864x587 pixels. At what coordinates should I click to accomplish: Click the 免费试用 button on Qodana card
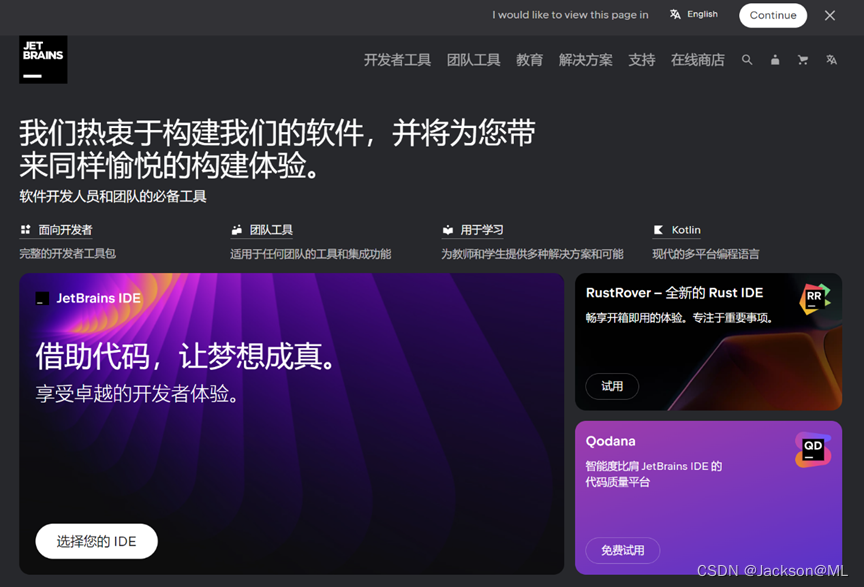[622, 550]
